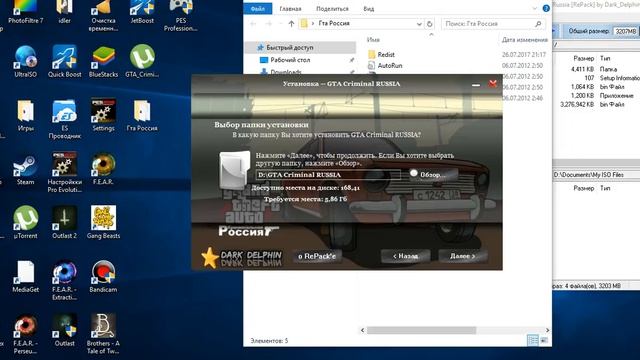Launch Brothers - A Tale of Two Sons

(103, 334)
